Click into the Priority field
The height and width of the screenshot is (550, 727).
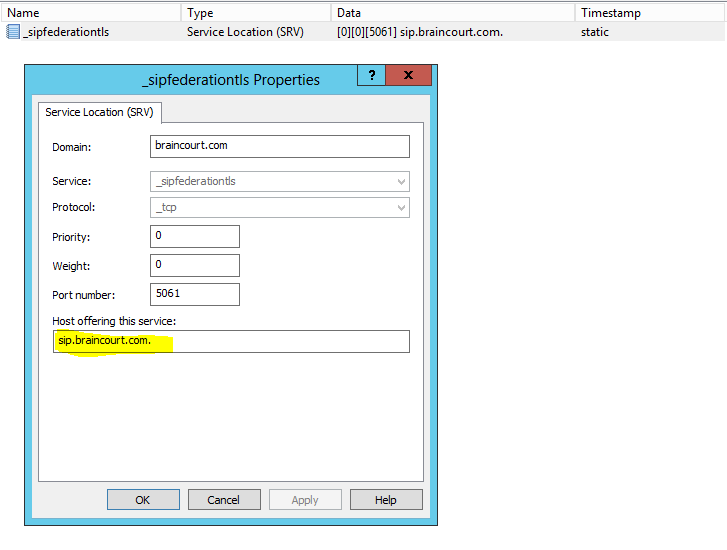[x=195, y=237]
